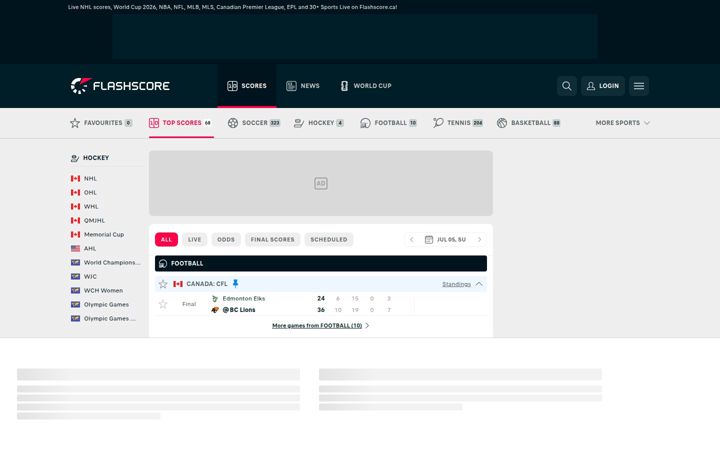The width and height of the screenshot is (720, 450).
Task: Open NHL league in sidebar
Action: tap(90, 179)
